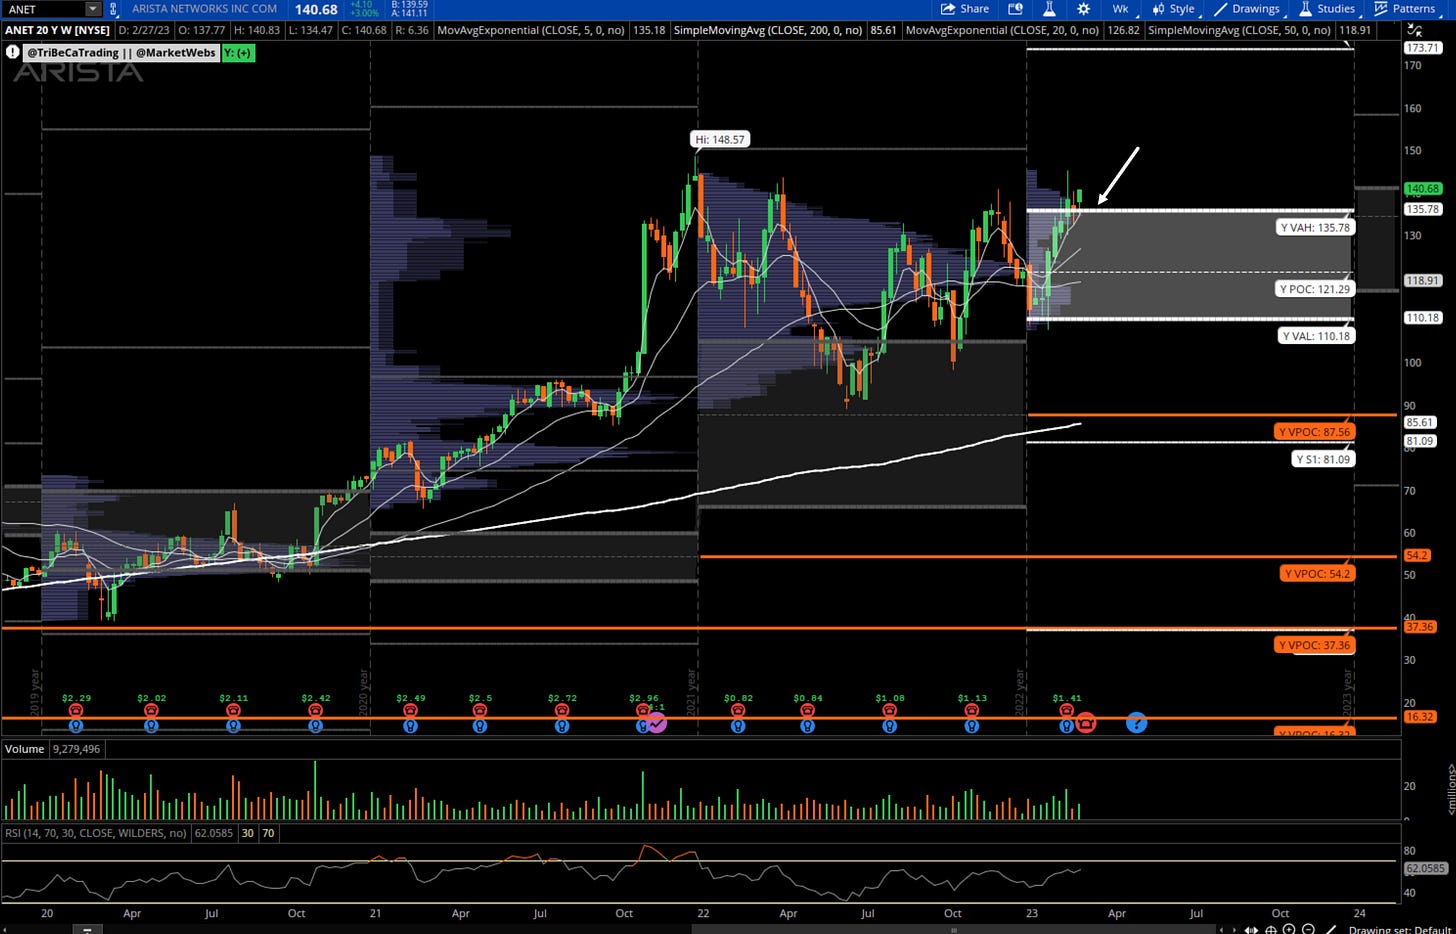Open the flask icon left of the gear

tap(1049, 9)
